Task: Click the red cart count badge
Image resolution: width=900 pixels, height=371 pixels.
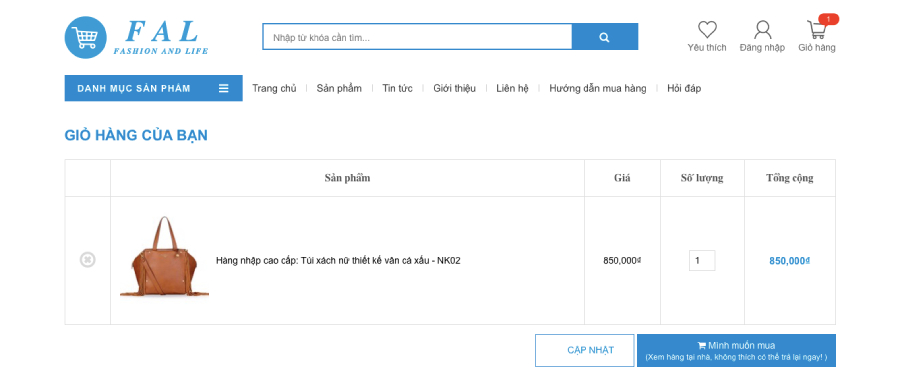Action: point(829,19)
